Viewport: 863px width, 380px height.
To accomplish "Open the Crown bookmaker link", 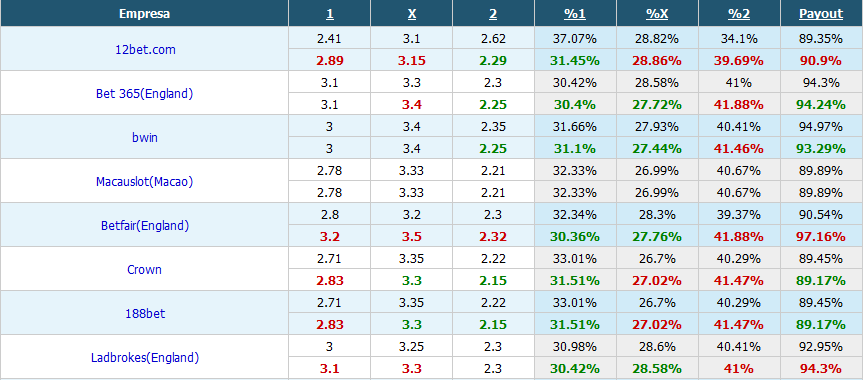I will pos(145,270).
